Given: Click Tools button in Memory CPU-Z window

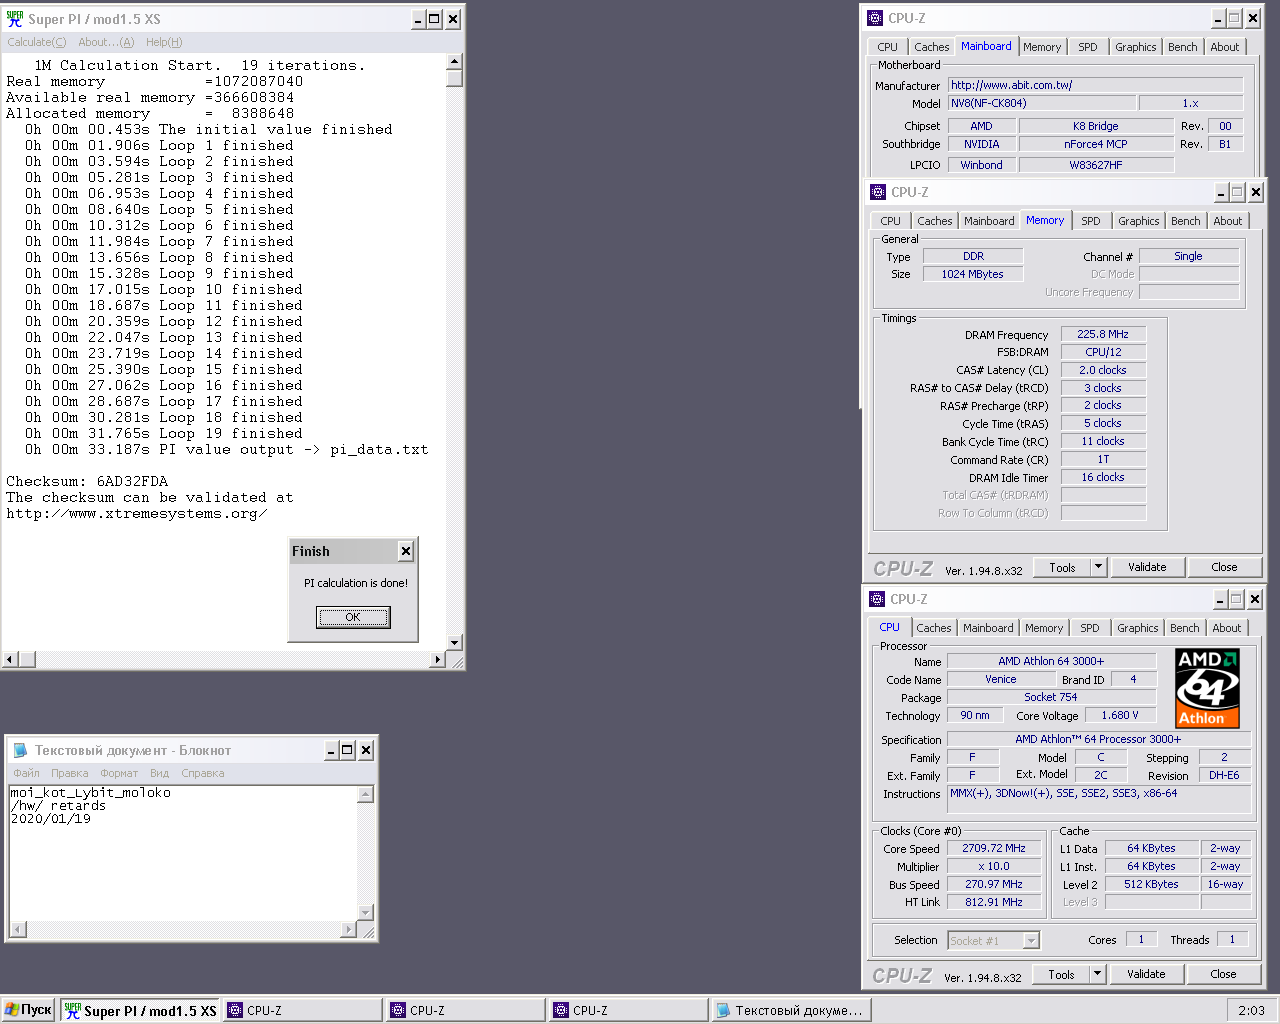Looking at the screenshot, I should pos(1062,567).
